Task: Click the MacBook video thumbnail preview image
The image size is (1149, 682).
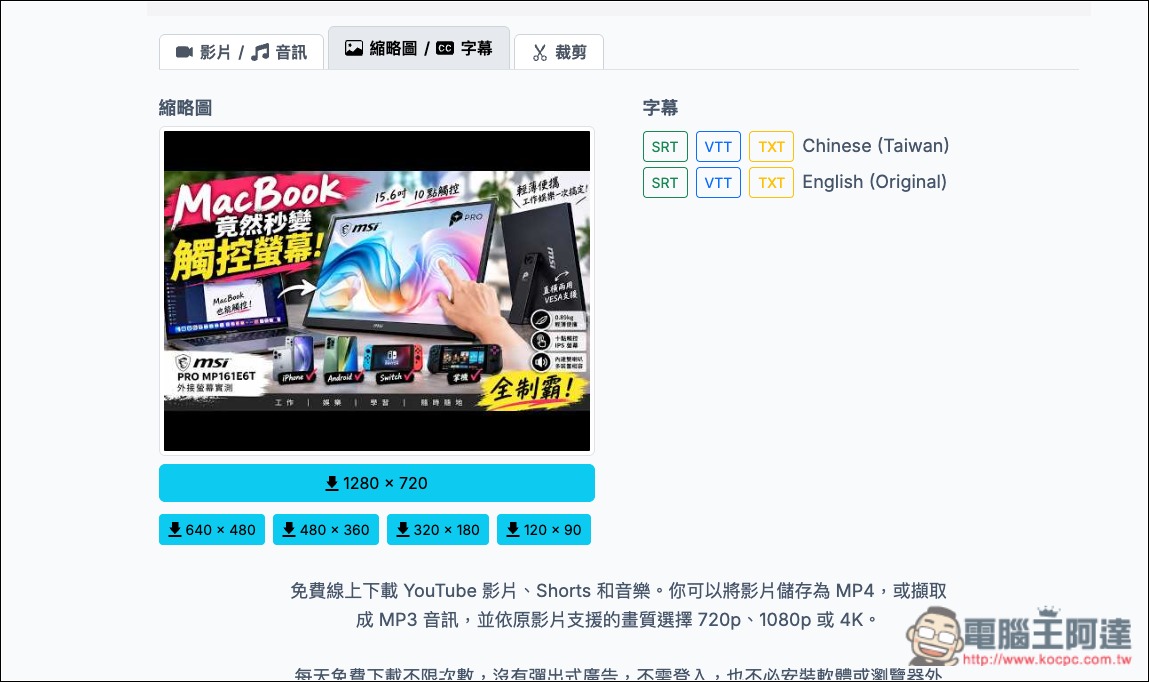Action: 377,291
